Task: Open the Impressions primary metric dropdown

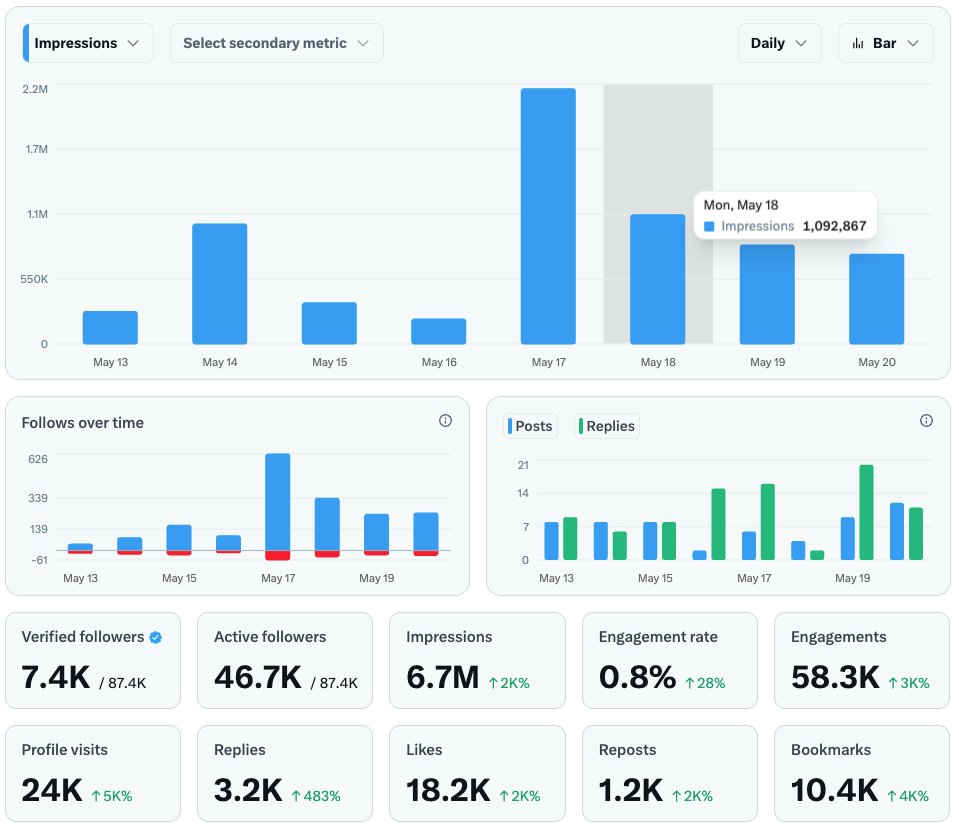Action: pyautogui.click(x=88, y=43)
